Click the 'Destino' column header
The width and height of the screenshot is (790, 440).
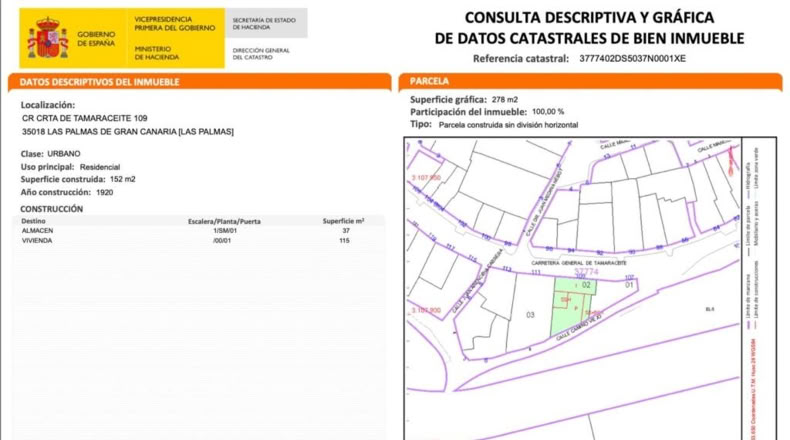33,221
